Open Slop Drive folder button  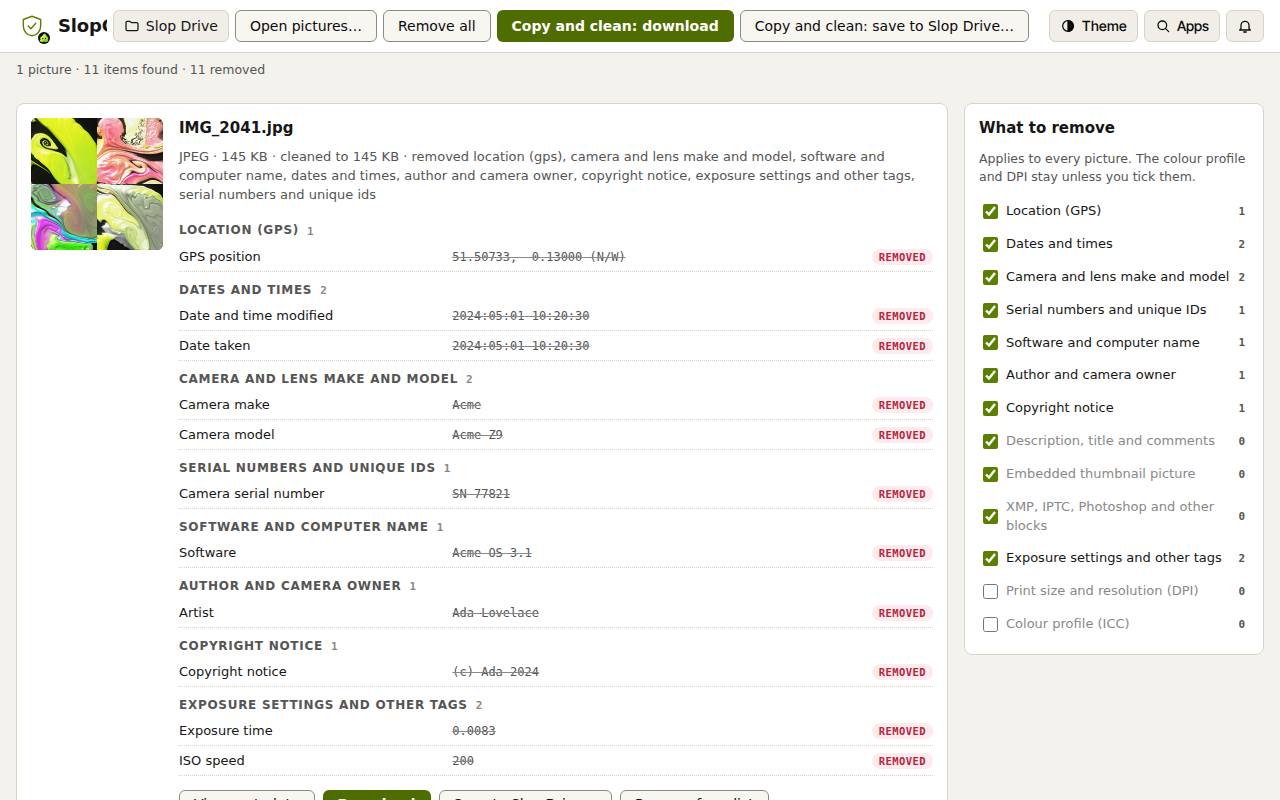click(x=171, y=26)
